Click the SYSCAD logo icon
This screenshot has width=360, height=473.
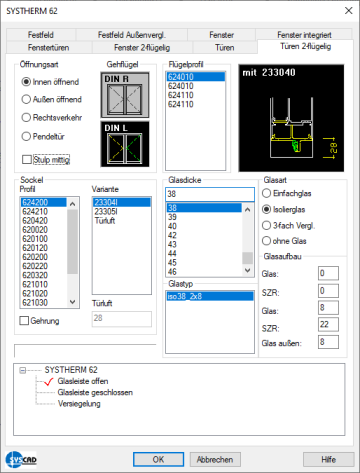point(21,459)
